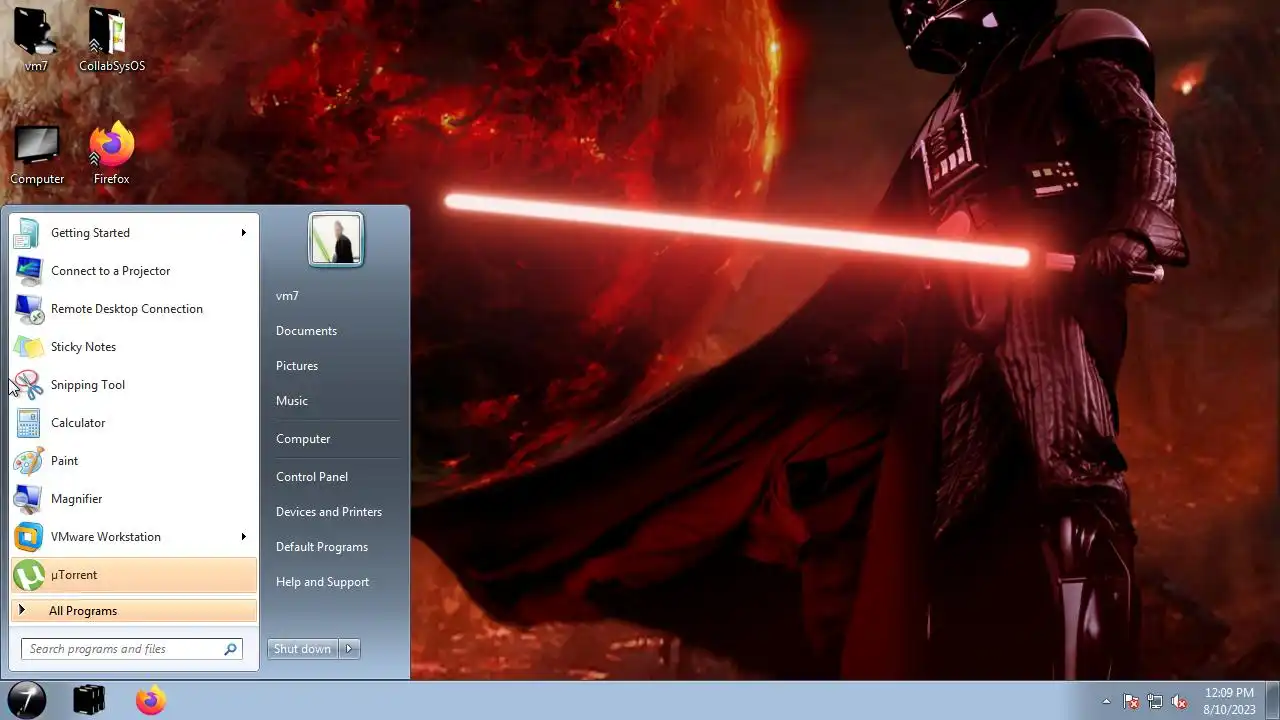Click in the Search programs and files box
Screen dimensions: 1280x720
[x=132, y=649]
